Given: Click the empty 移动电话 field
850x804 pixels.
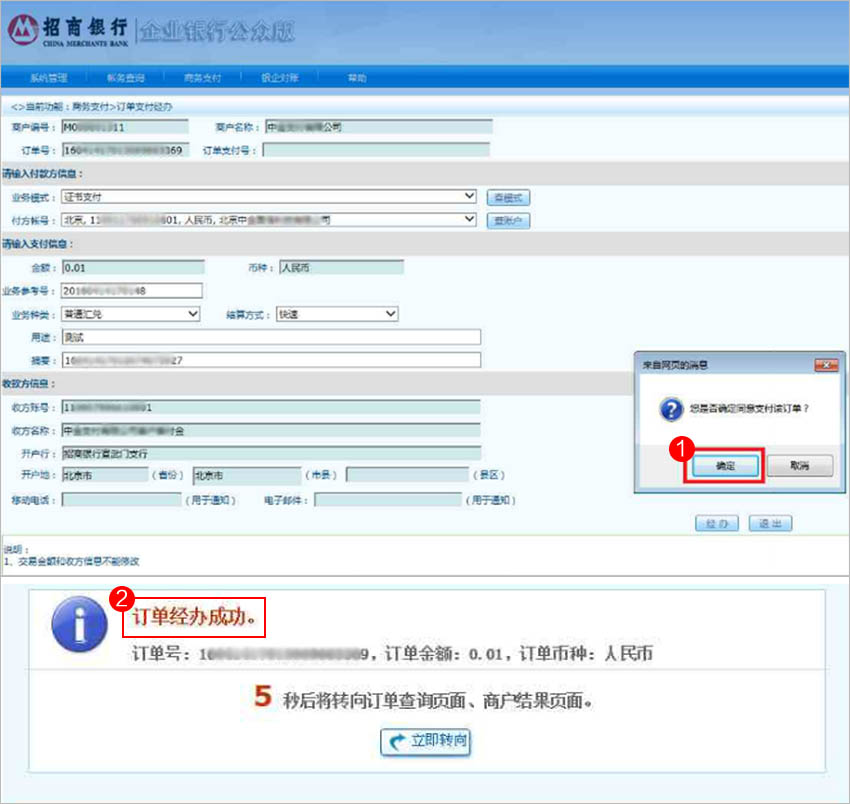Looking at the screenshot, I should pyautogui.click(x=121, y=499).
